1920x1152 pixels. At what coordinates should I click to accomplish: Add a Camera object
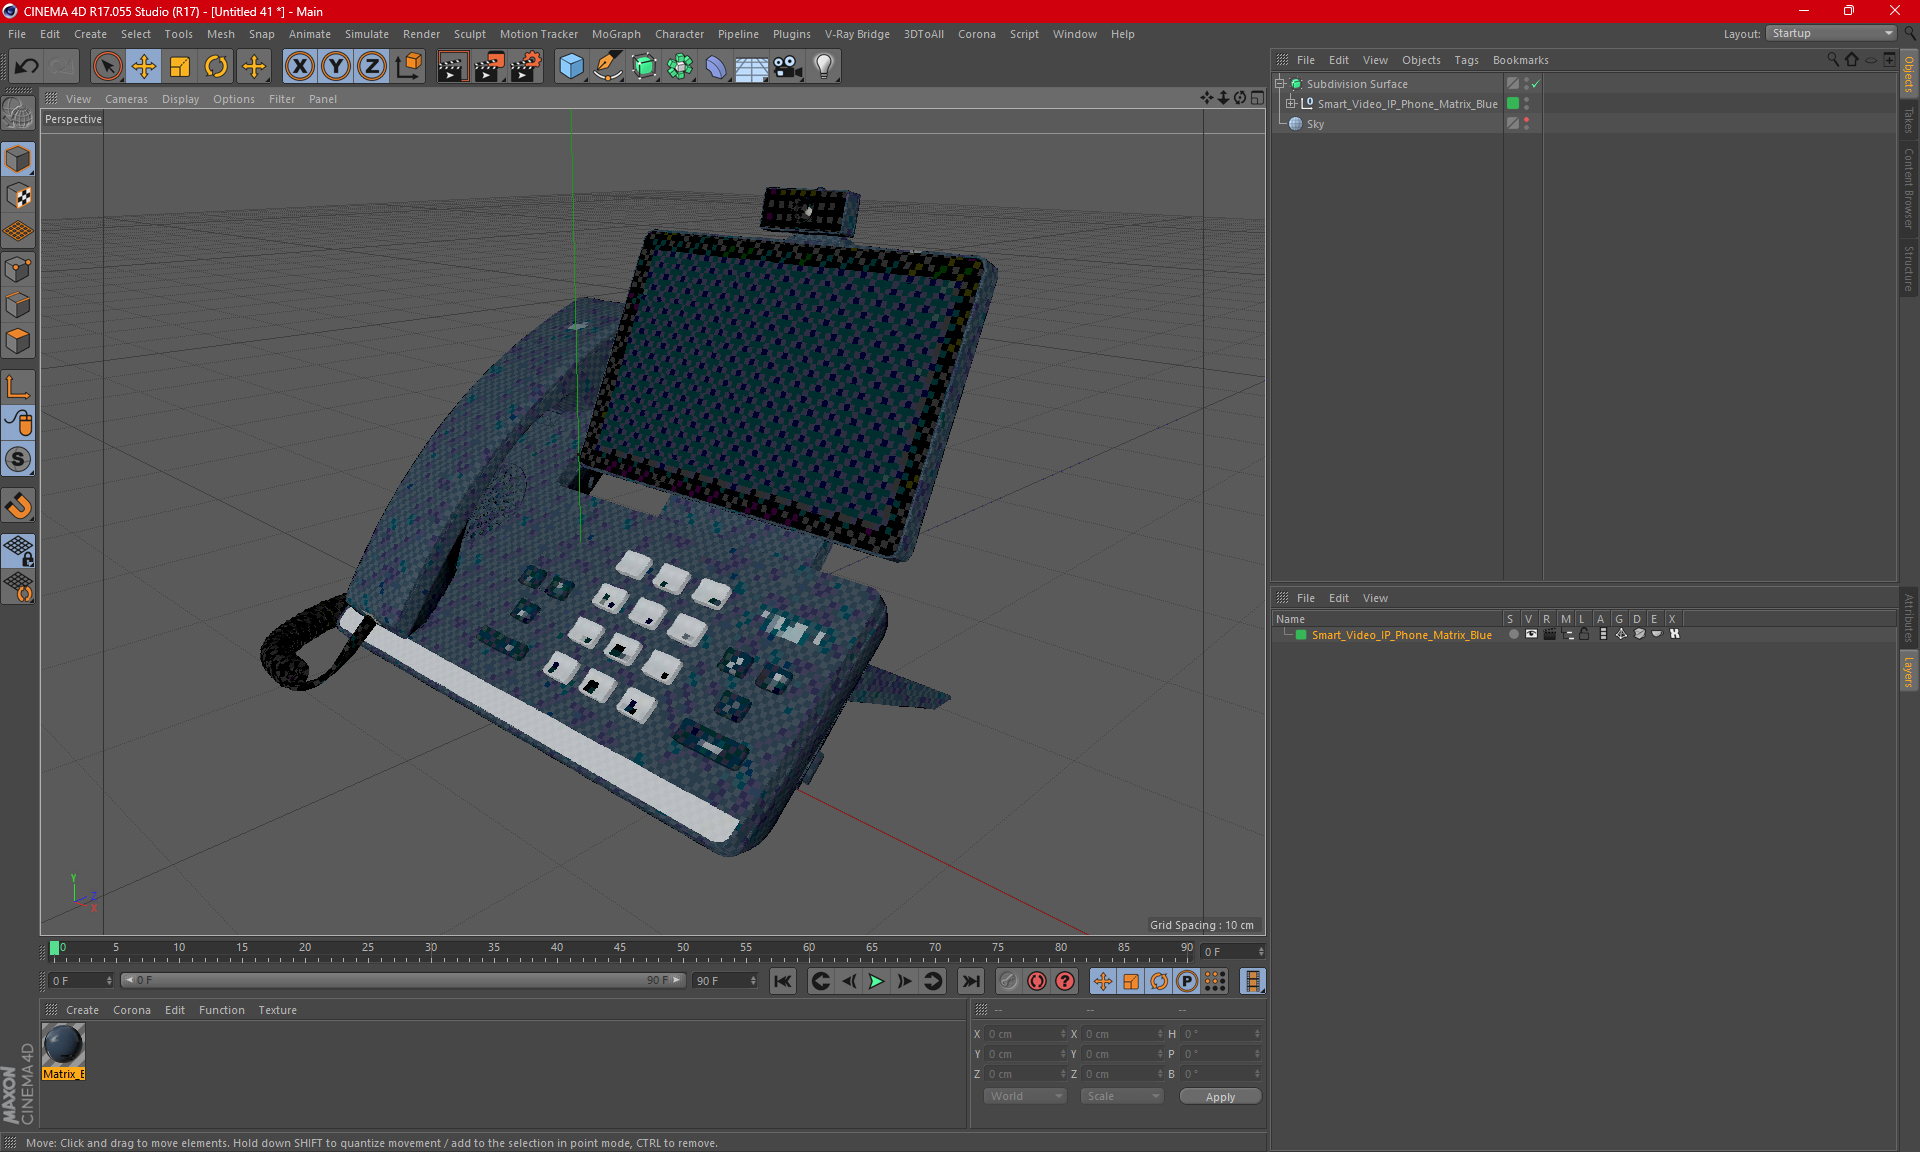pyautogui.click(x=788, y=67)
